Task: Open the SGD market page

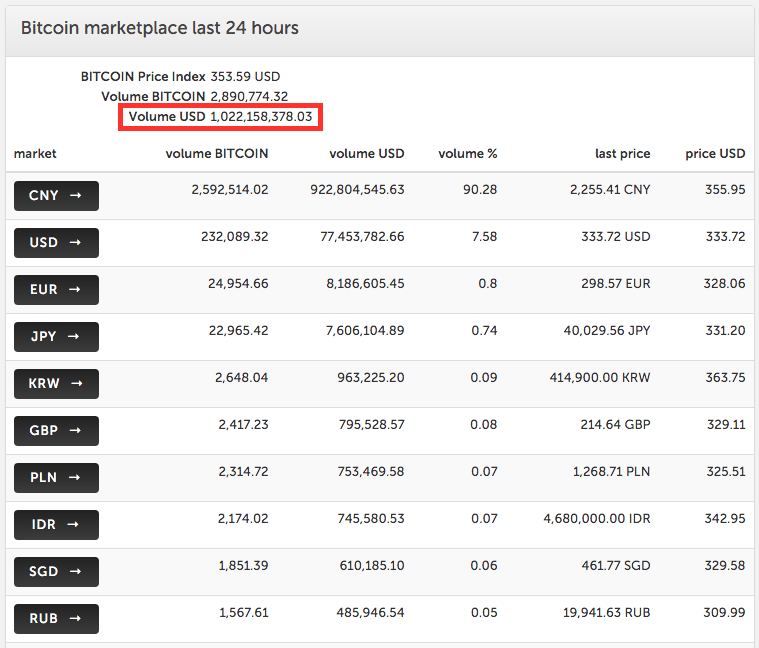Action: pyautogui.click(x=56, y=572)
